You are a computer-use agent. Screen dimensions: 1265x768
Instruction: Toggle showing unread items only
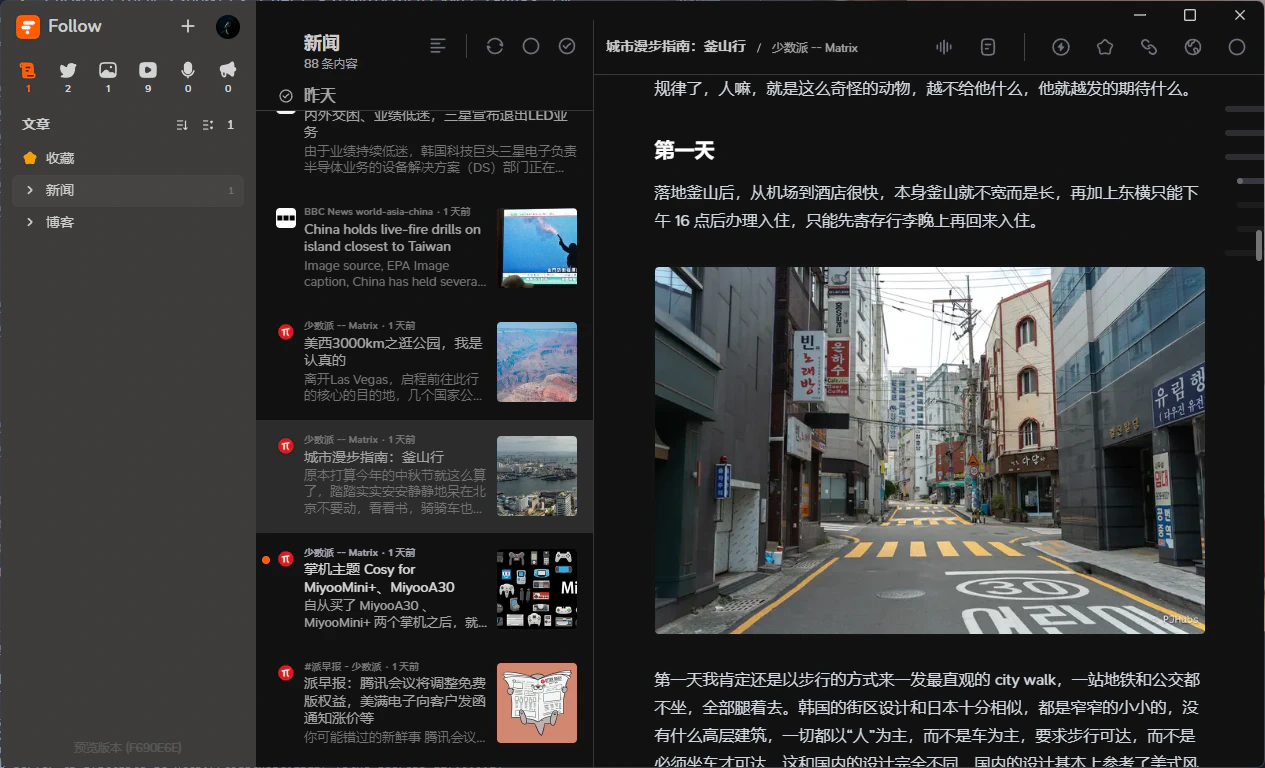coord(530,46)
